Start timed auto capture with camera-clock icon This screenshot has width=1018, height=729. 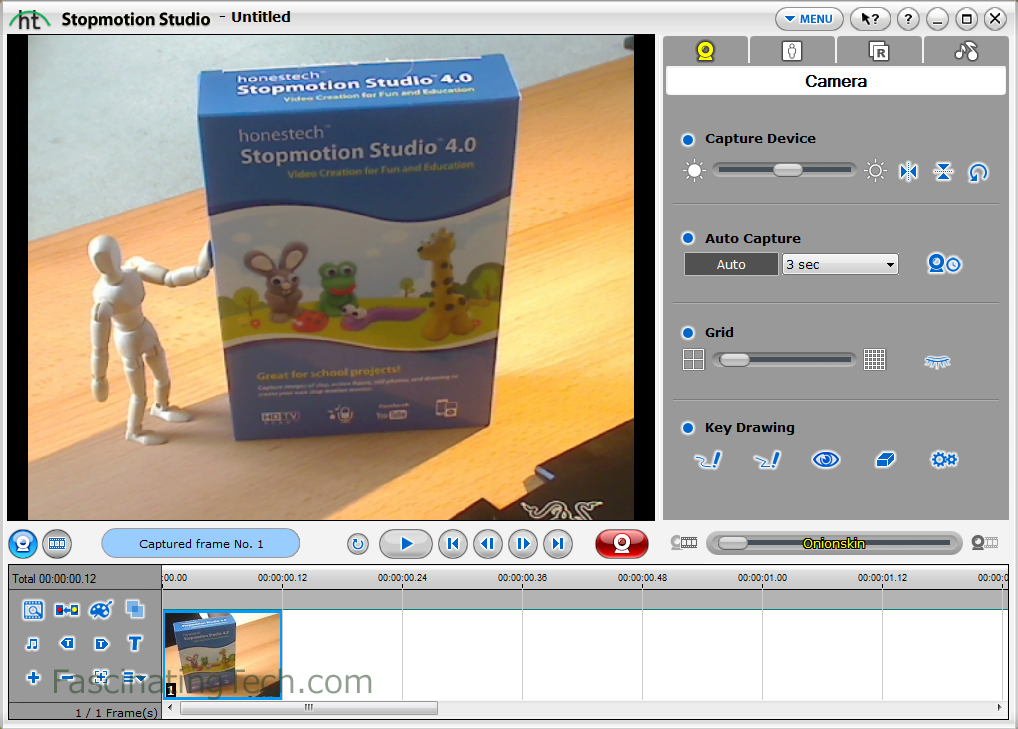coord(944,264)
